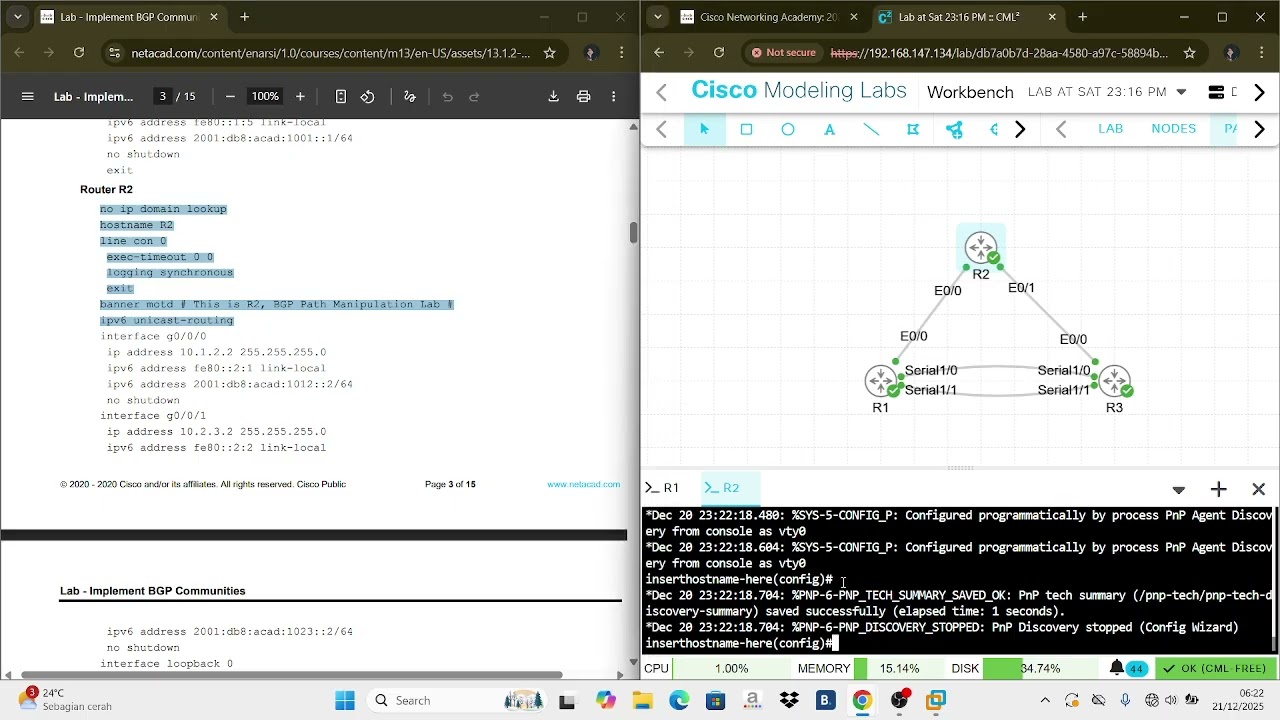Collapse the console panel with down arrow
The height and width of the screenshot is (720, 1280).
pyautogui.click(x=1179, y=490)
